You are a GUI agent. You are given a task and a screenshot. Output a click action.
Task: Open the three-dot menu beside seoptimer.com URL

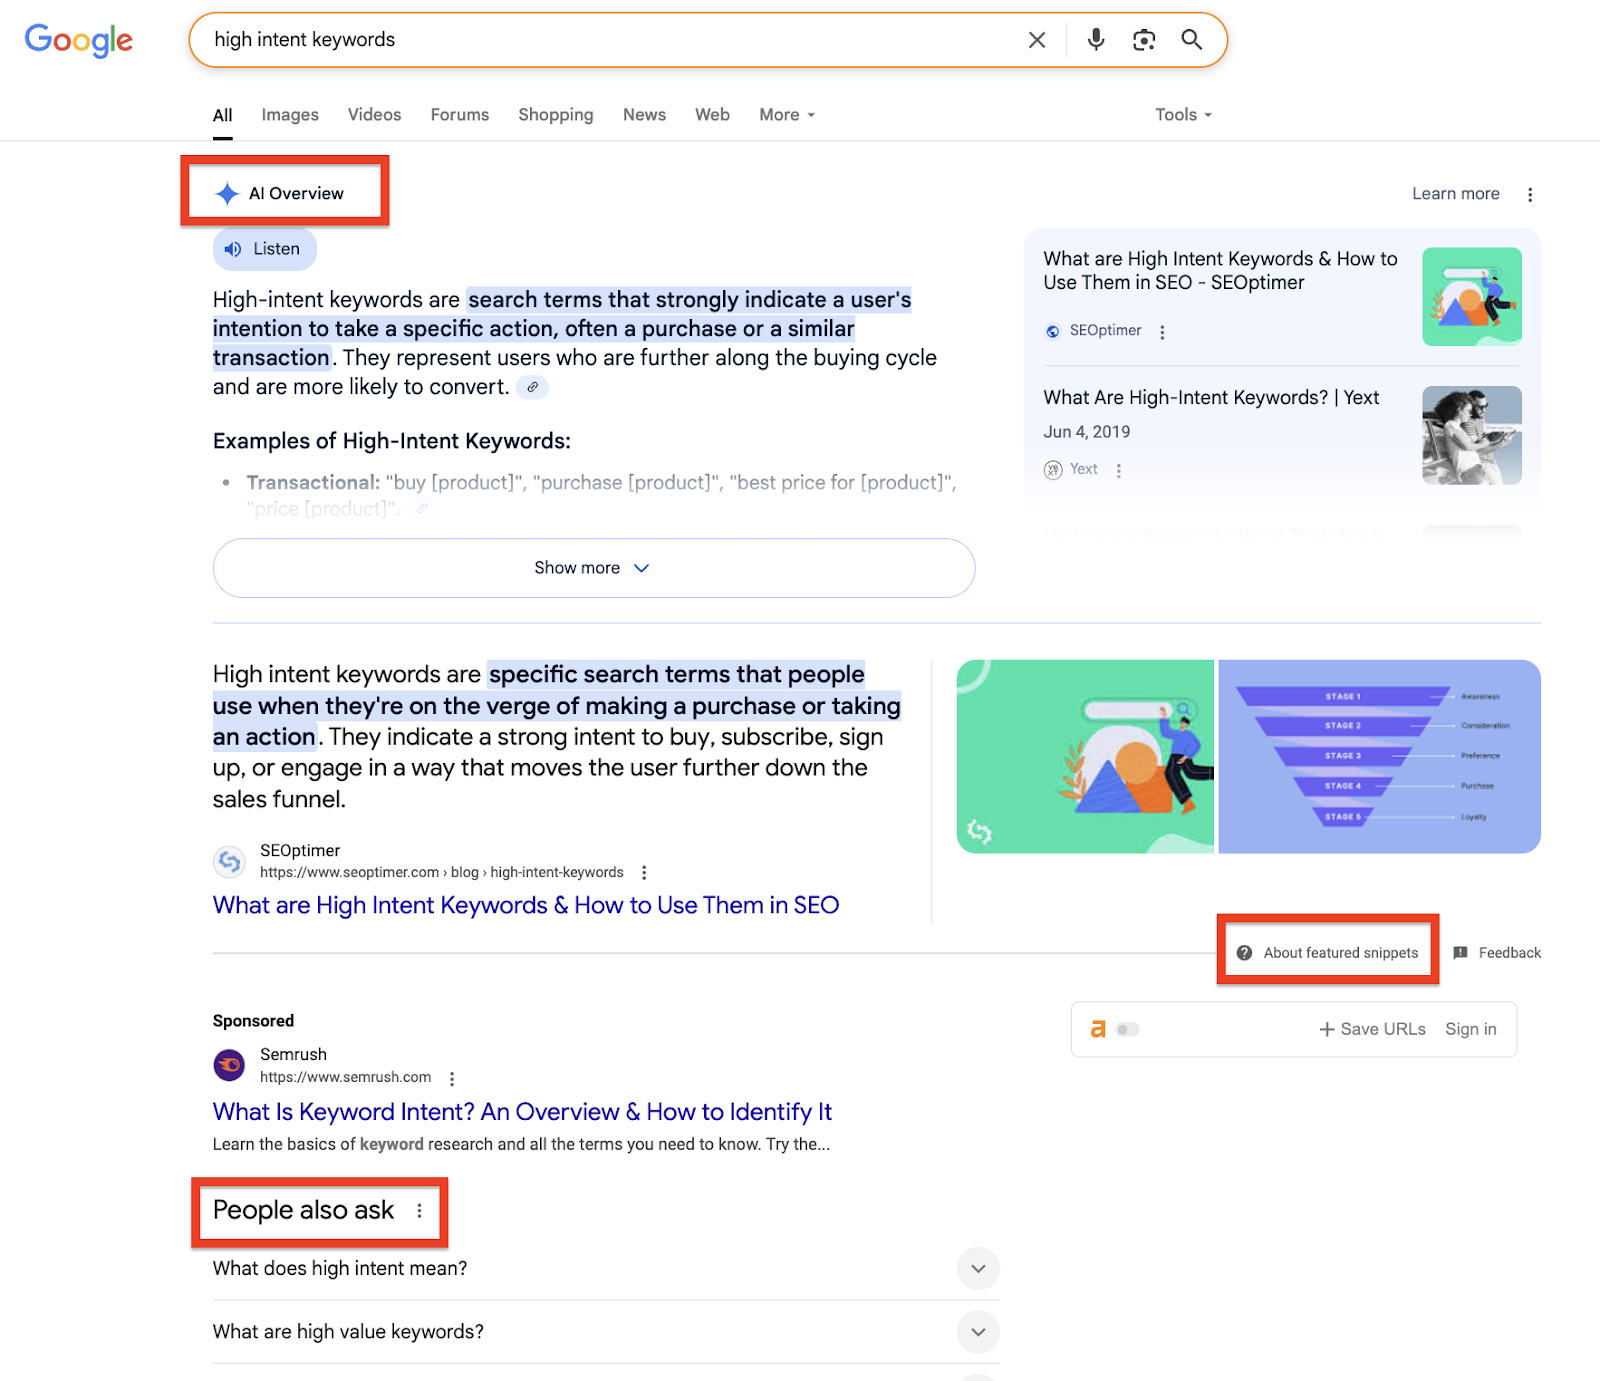[x=644, y=872]
